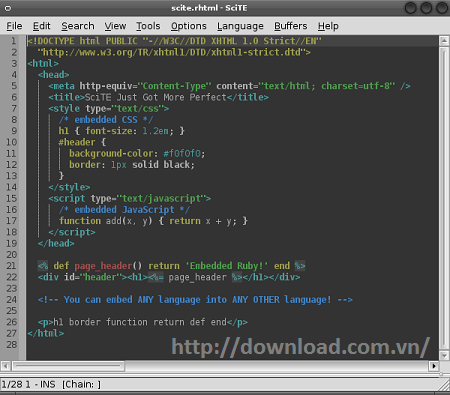The height and width of the screenshot is (395, 450).
Task: Click the xhtml1-strict.dtd URL on line 2
Action: point(174,52)
